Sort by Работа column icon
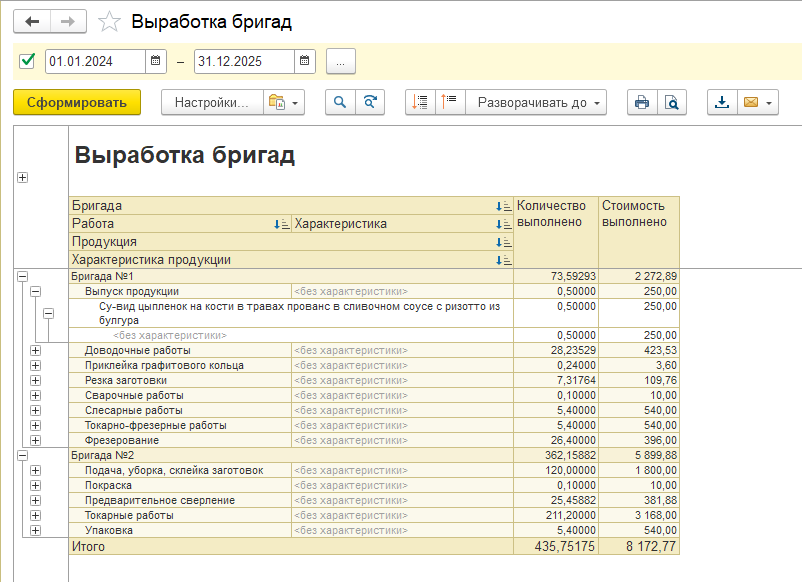The height and width of the screenshot is (582, 802). [281, 224]
